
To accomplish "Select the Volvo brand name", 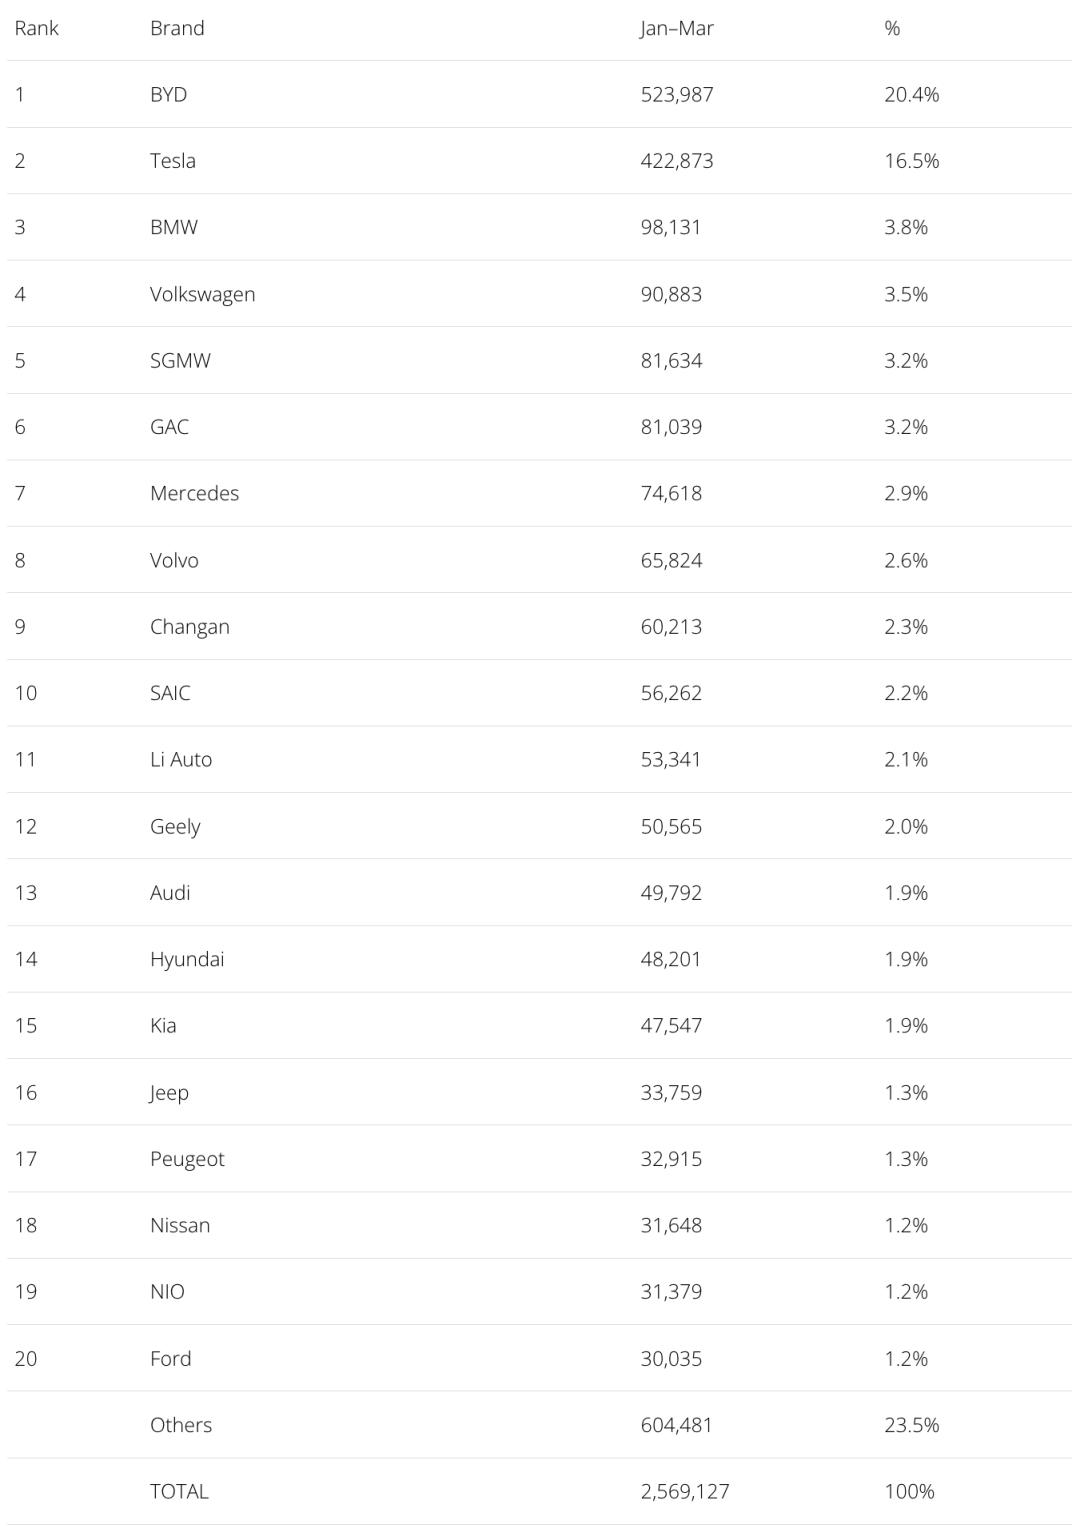I will 174,560.
